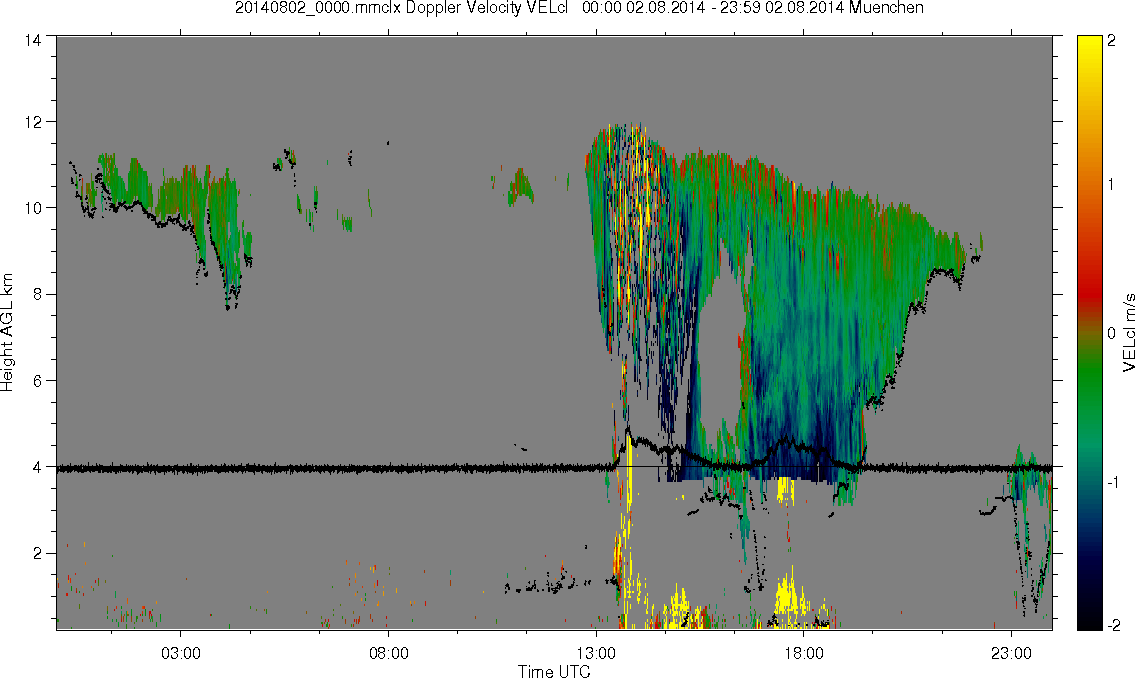This screenshot has height=678, width=1135.
Task: Click the 'Time UTC' axis label
Action: 554,671
